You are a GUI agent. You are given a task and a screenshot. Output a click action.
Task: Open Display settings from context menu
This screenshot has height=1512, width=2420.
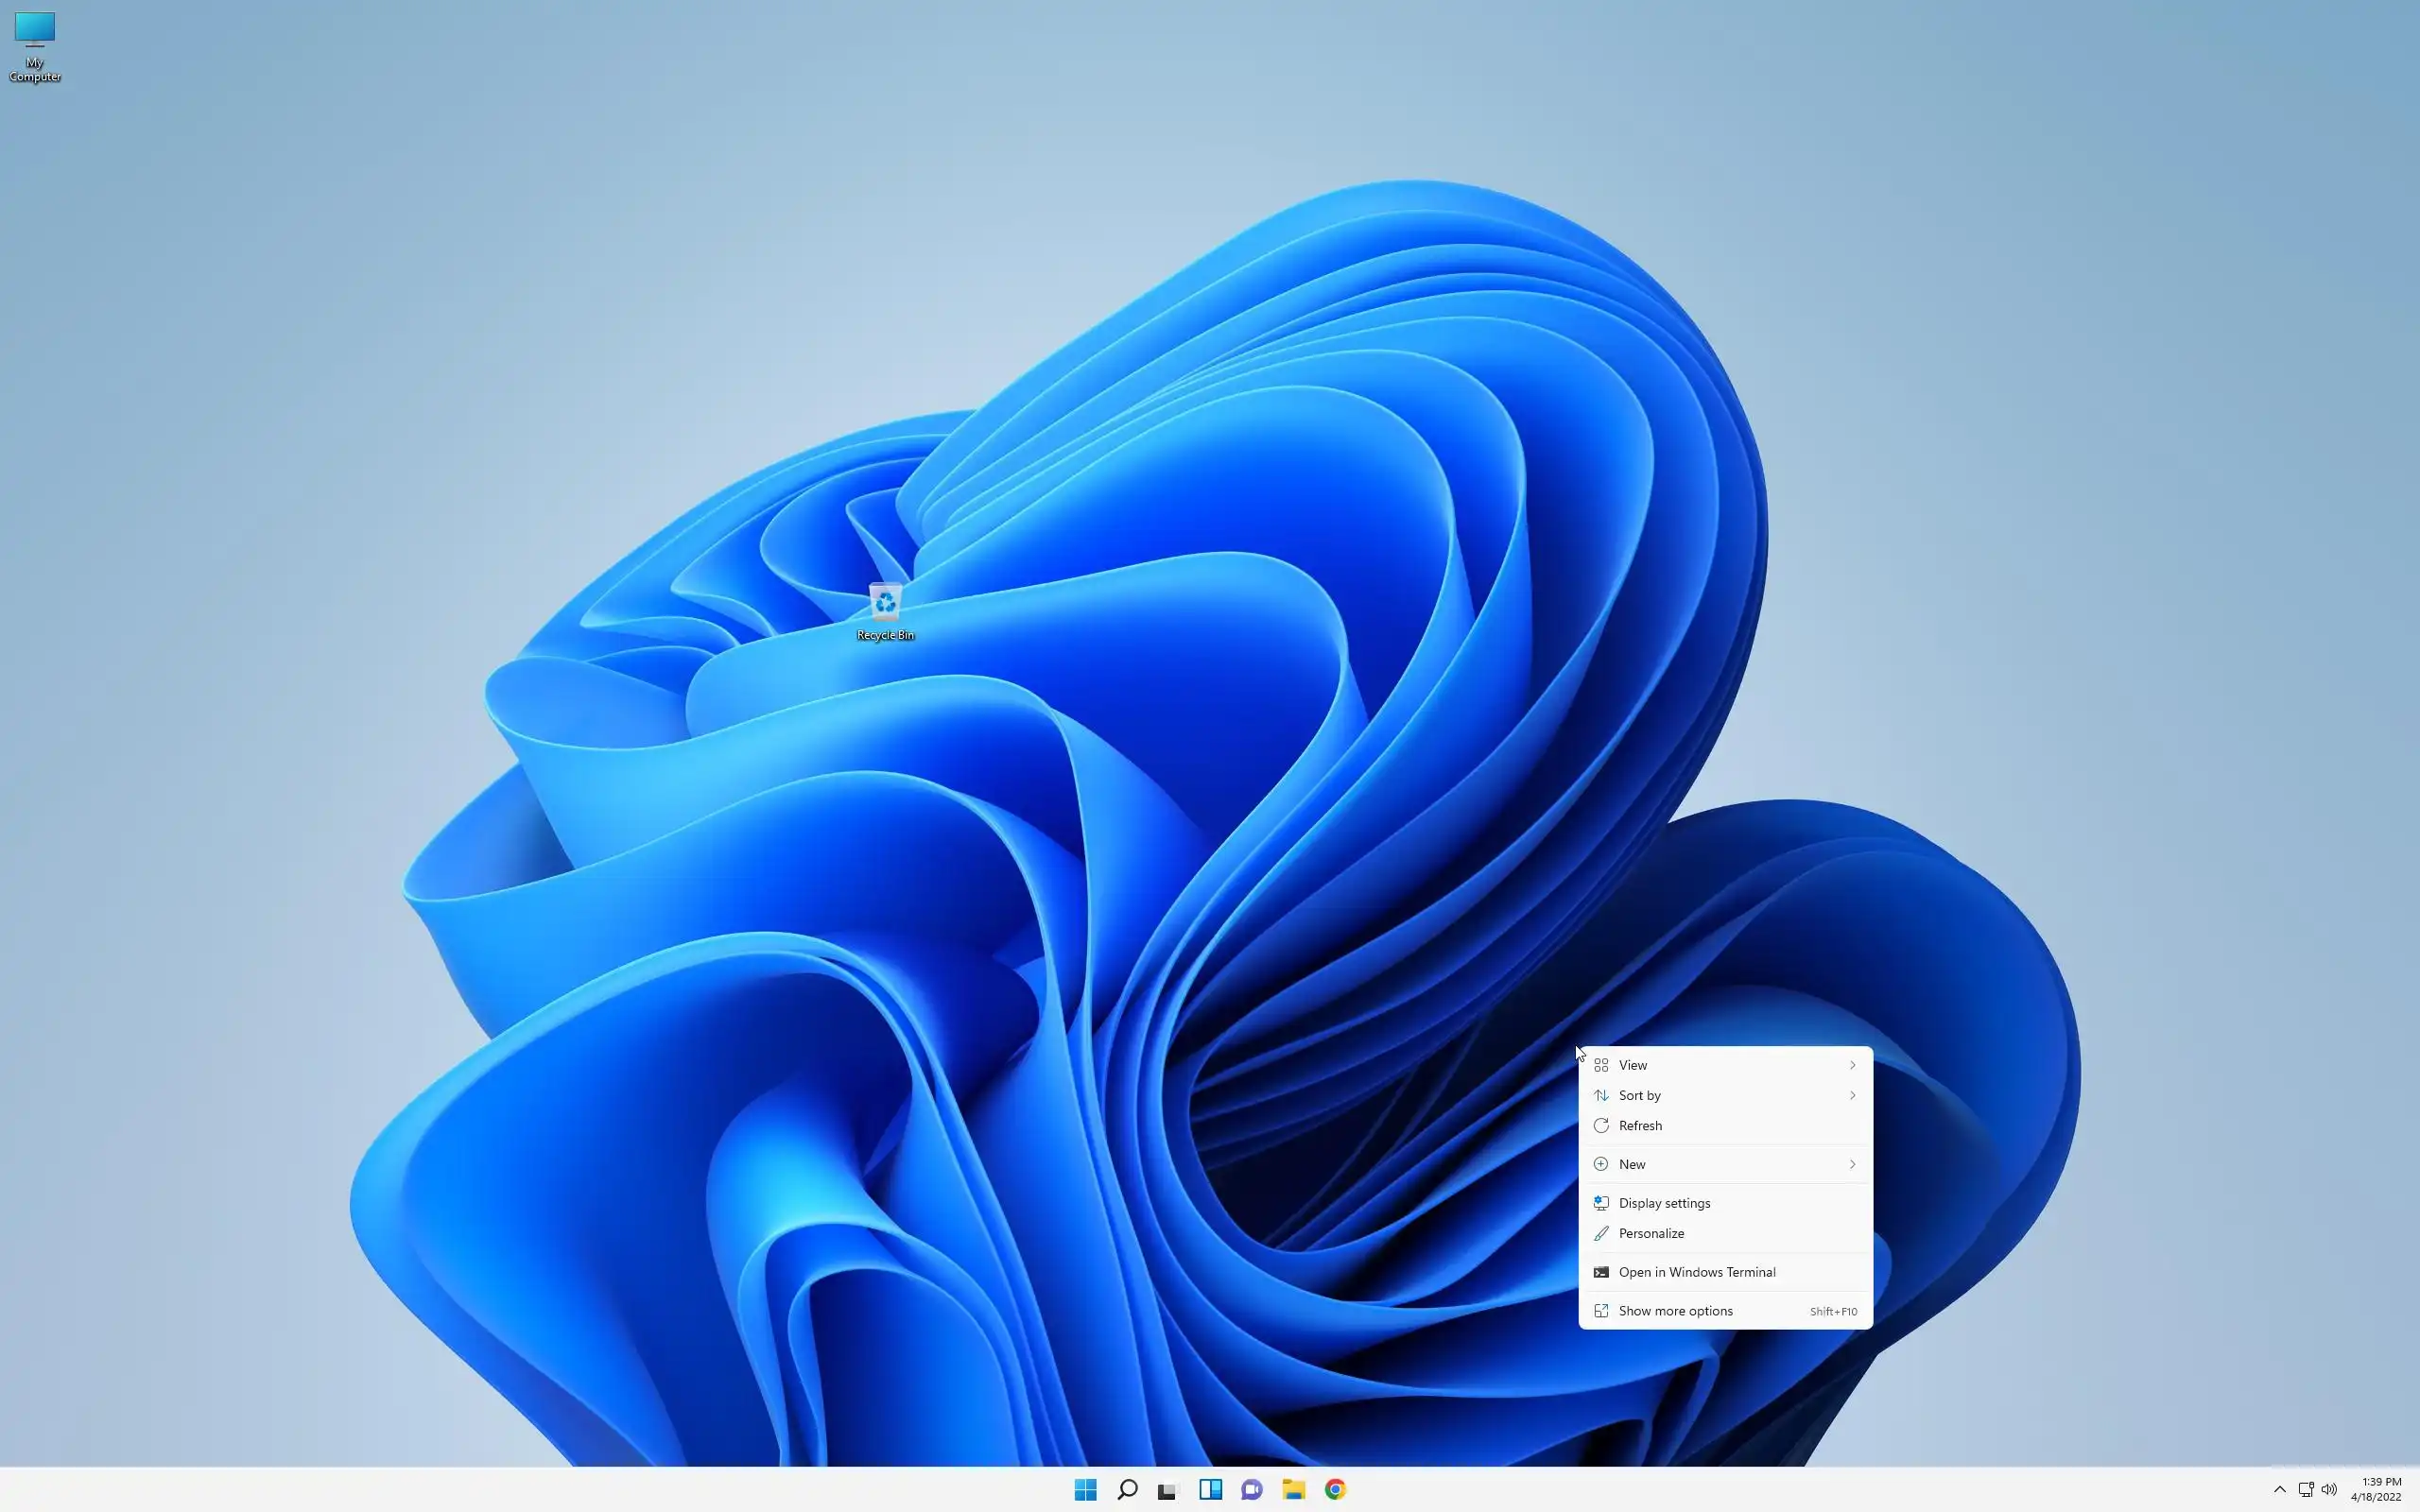coord(1664,1203)
